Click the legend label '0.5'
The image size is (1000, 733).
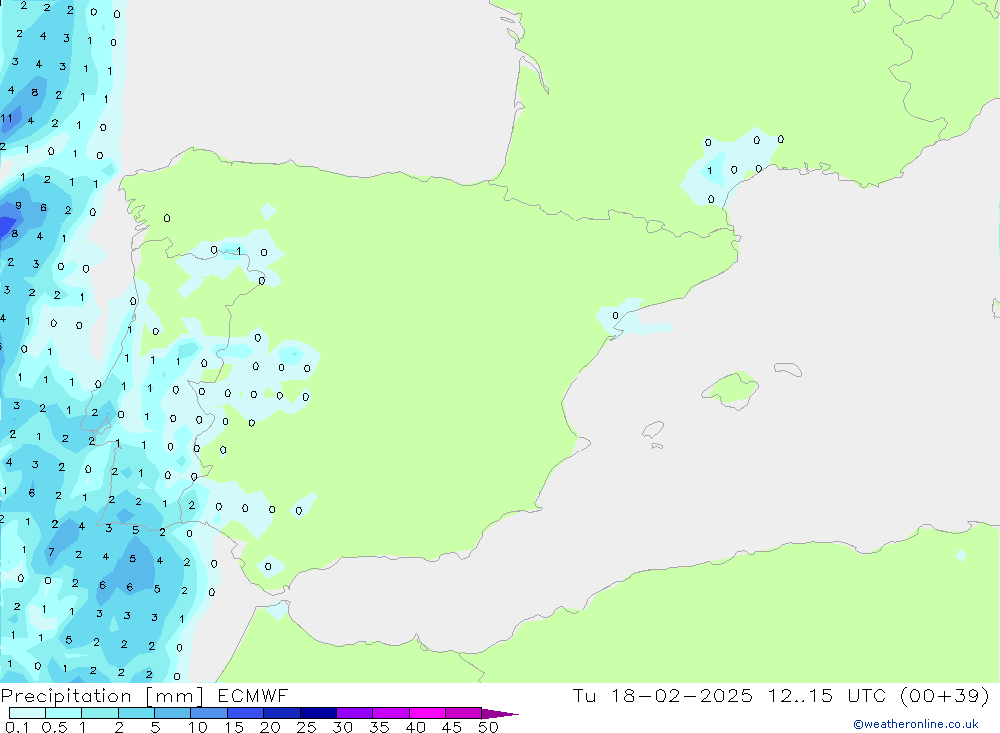(54, 727)
